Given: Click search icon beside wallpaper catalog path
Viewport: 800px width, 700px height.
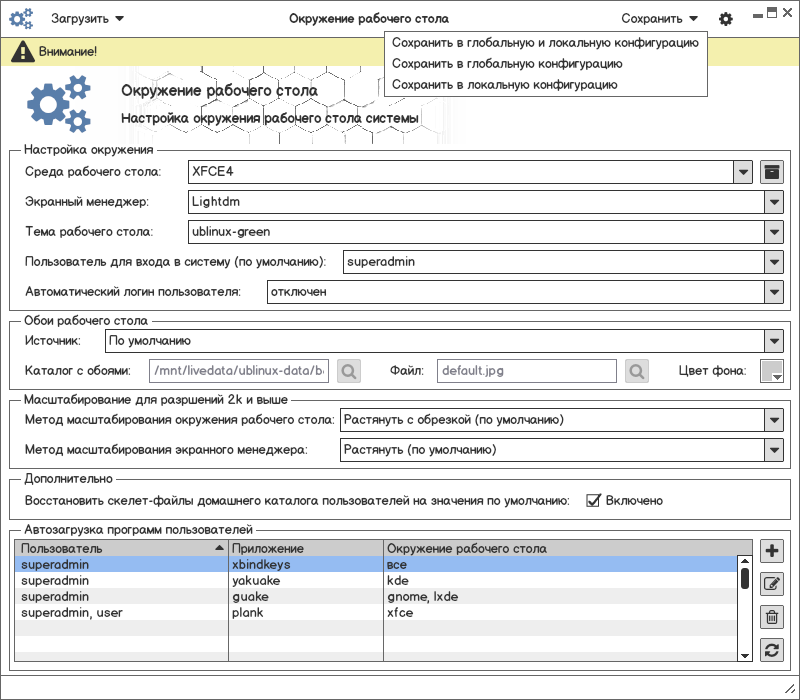Looking at the screenshot, I should tap(349, 371).
